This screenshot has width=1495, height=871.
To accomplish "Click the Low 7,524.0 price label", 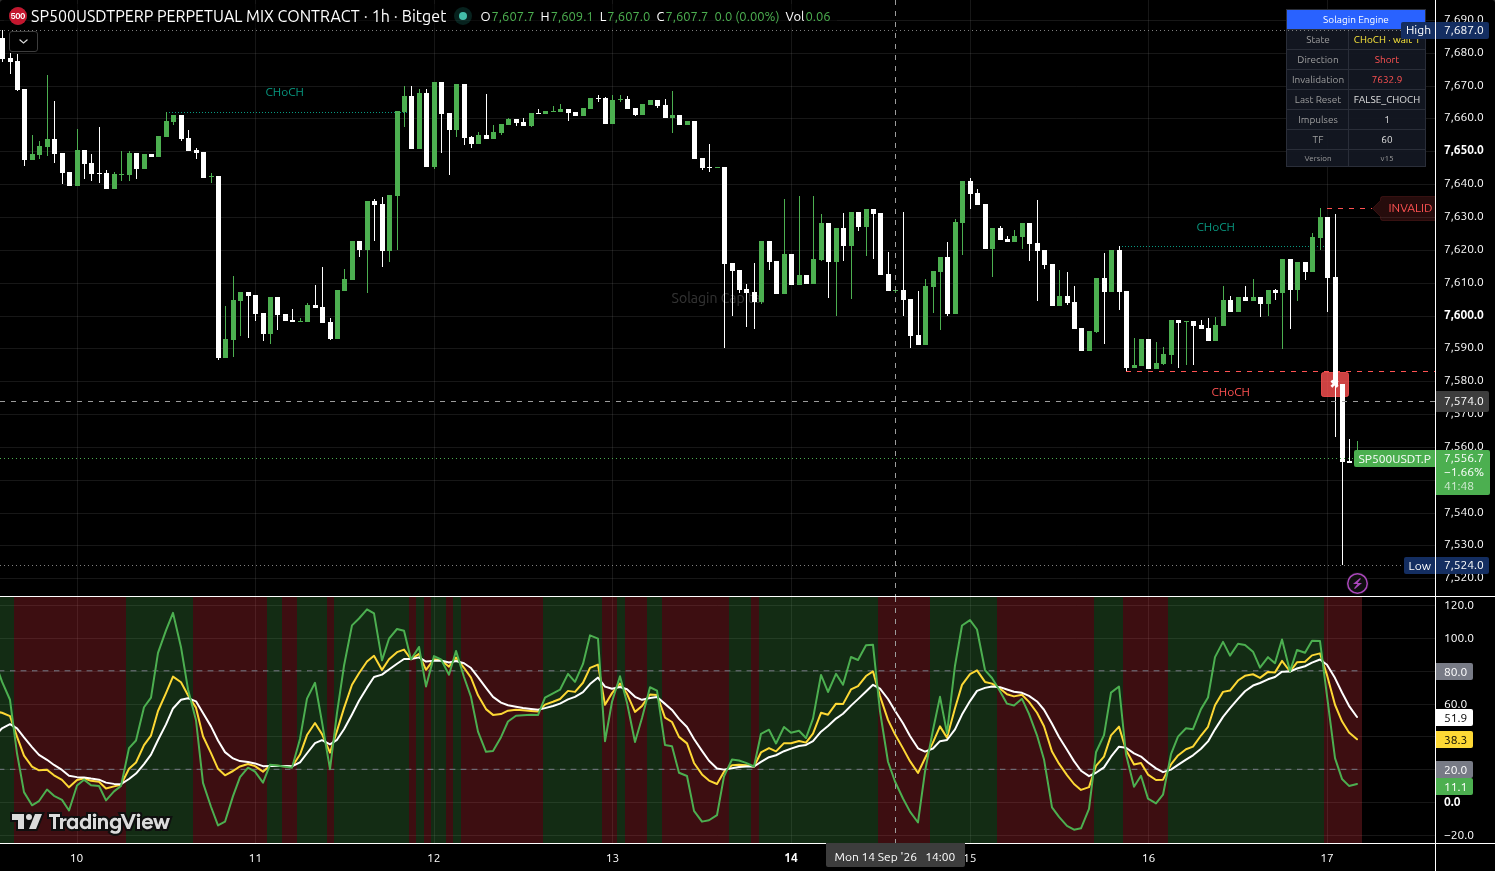I will (1447, 566).
